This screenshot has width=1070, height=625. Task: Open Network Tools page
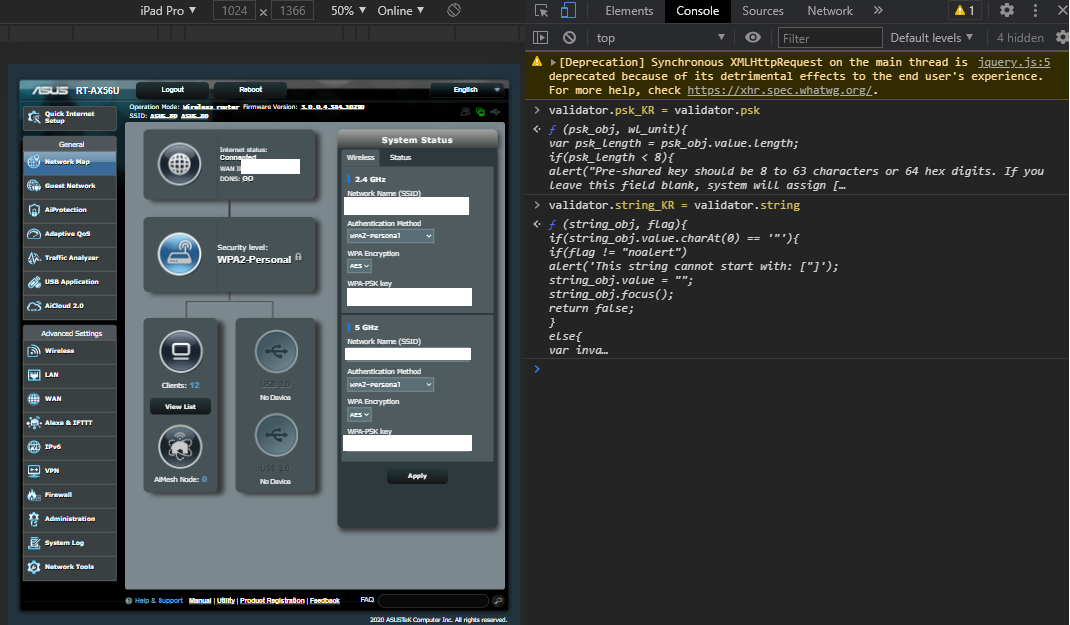70,567
